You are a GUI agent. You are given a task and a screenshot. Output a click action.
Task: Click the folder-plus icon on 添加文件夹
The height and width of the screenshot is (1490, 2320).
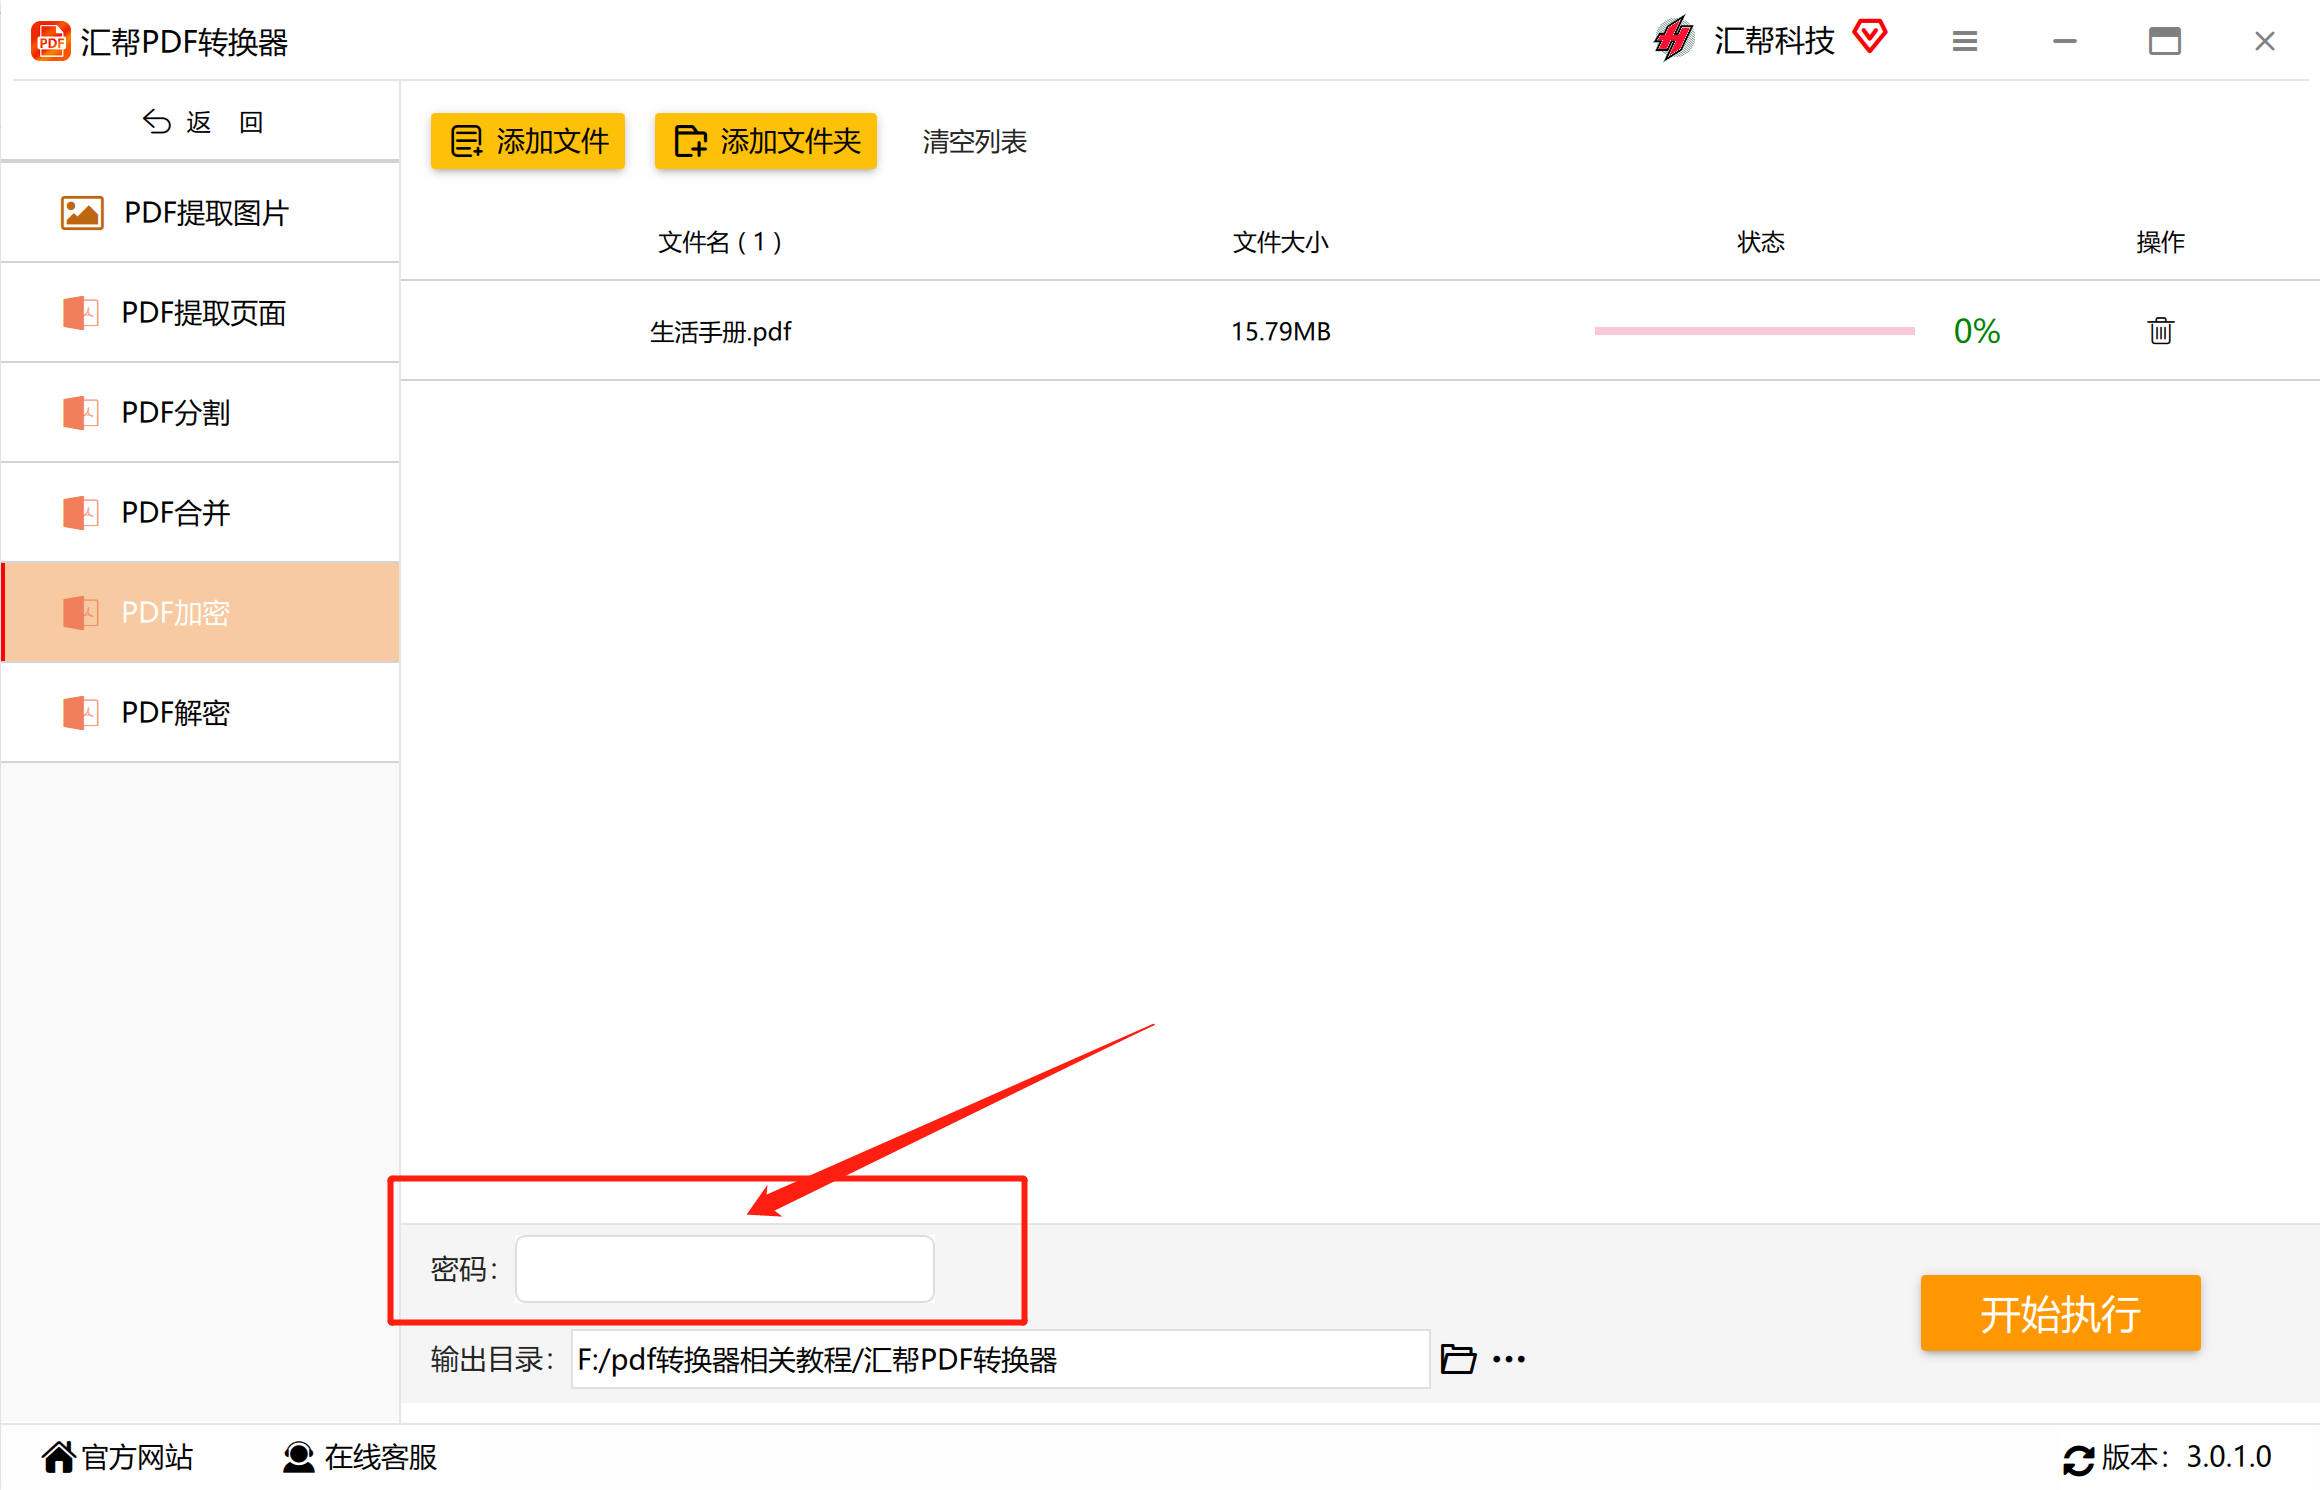click(x=691, y=141)
